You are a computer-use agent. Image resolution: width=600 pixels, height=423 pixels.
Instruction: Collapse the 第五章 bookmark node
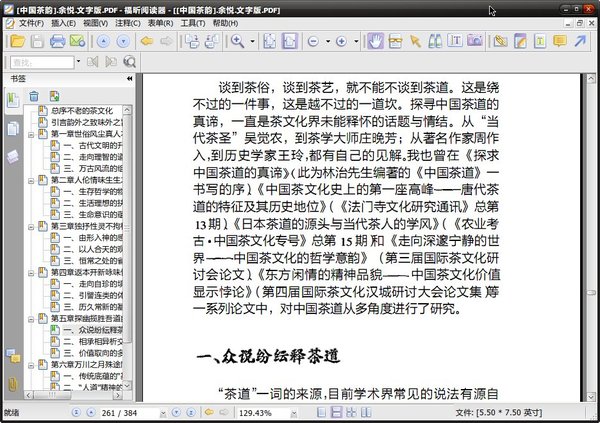(x=31, y=319)
